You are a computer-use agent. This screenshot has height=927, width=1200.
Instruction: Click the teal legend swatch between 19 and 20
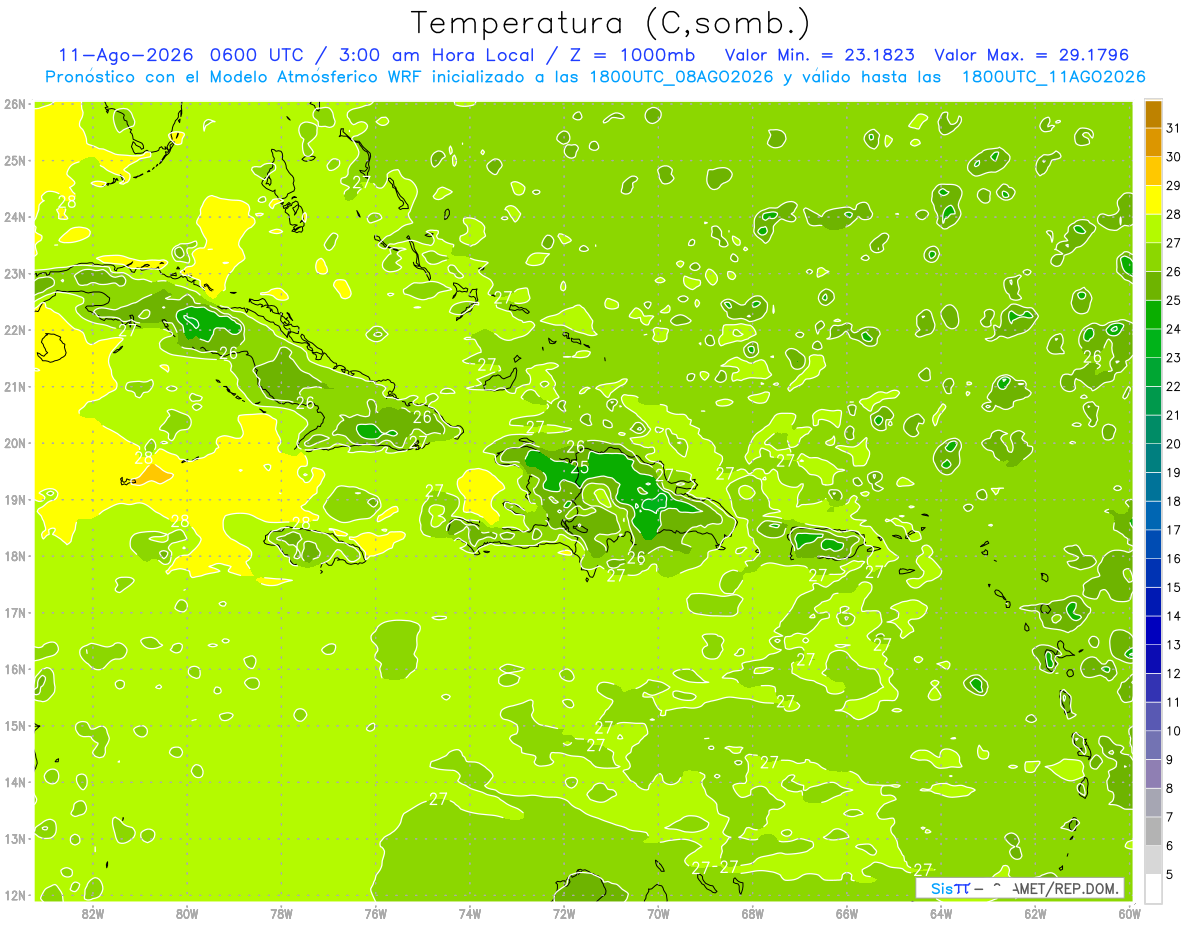1154,458
